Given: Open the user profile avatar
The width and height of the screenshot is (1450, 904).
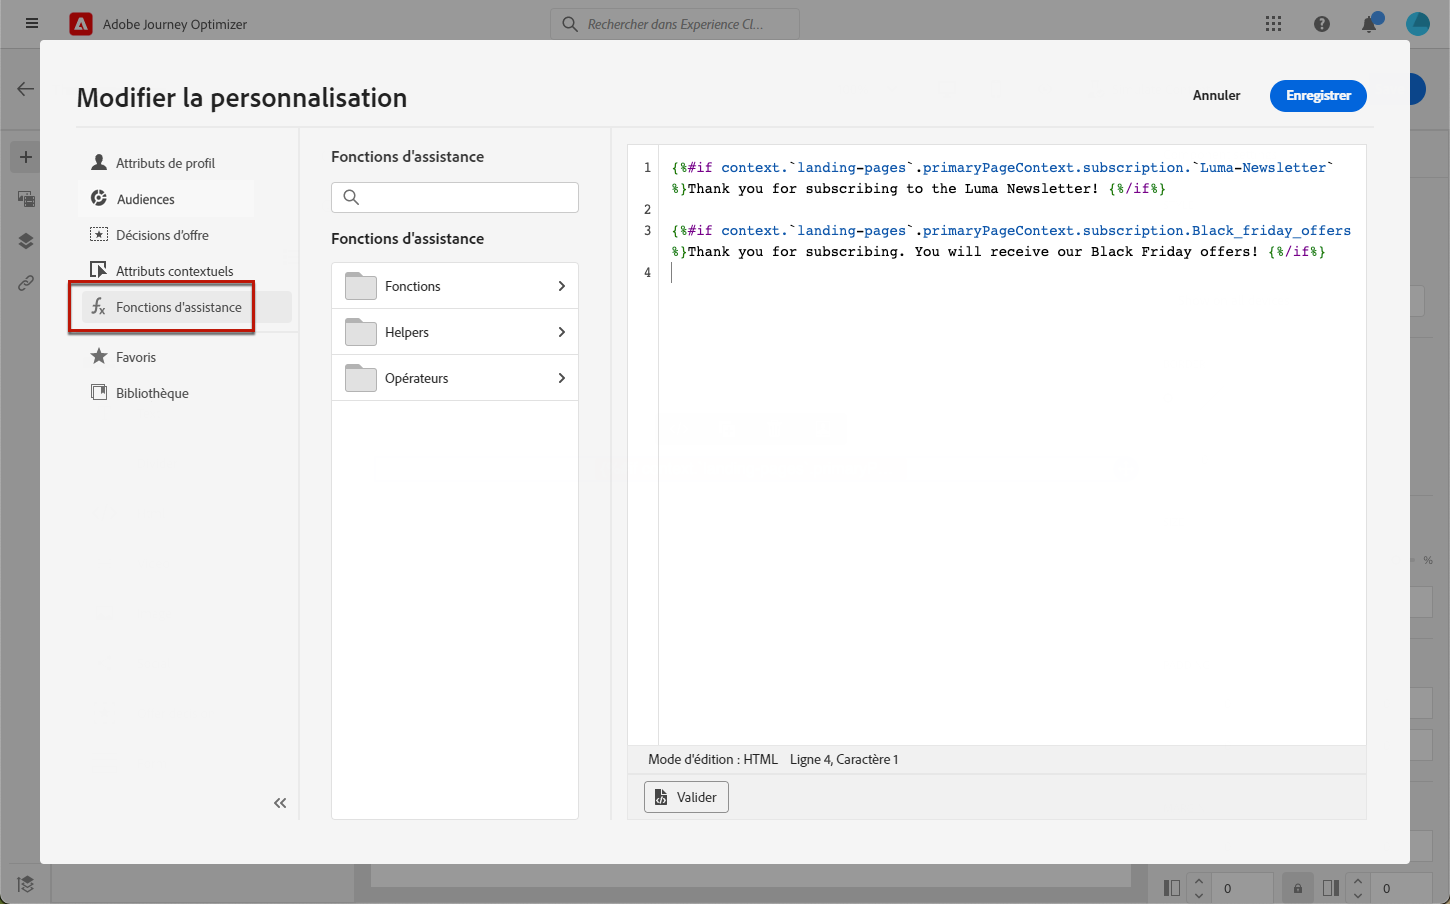Looking at the screenshot, I should (1418, 24).
